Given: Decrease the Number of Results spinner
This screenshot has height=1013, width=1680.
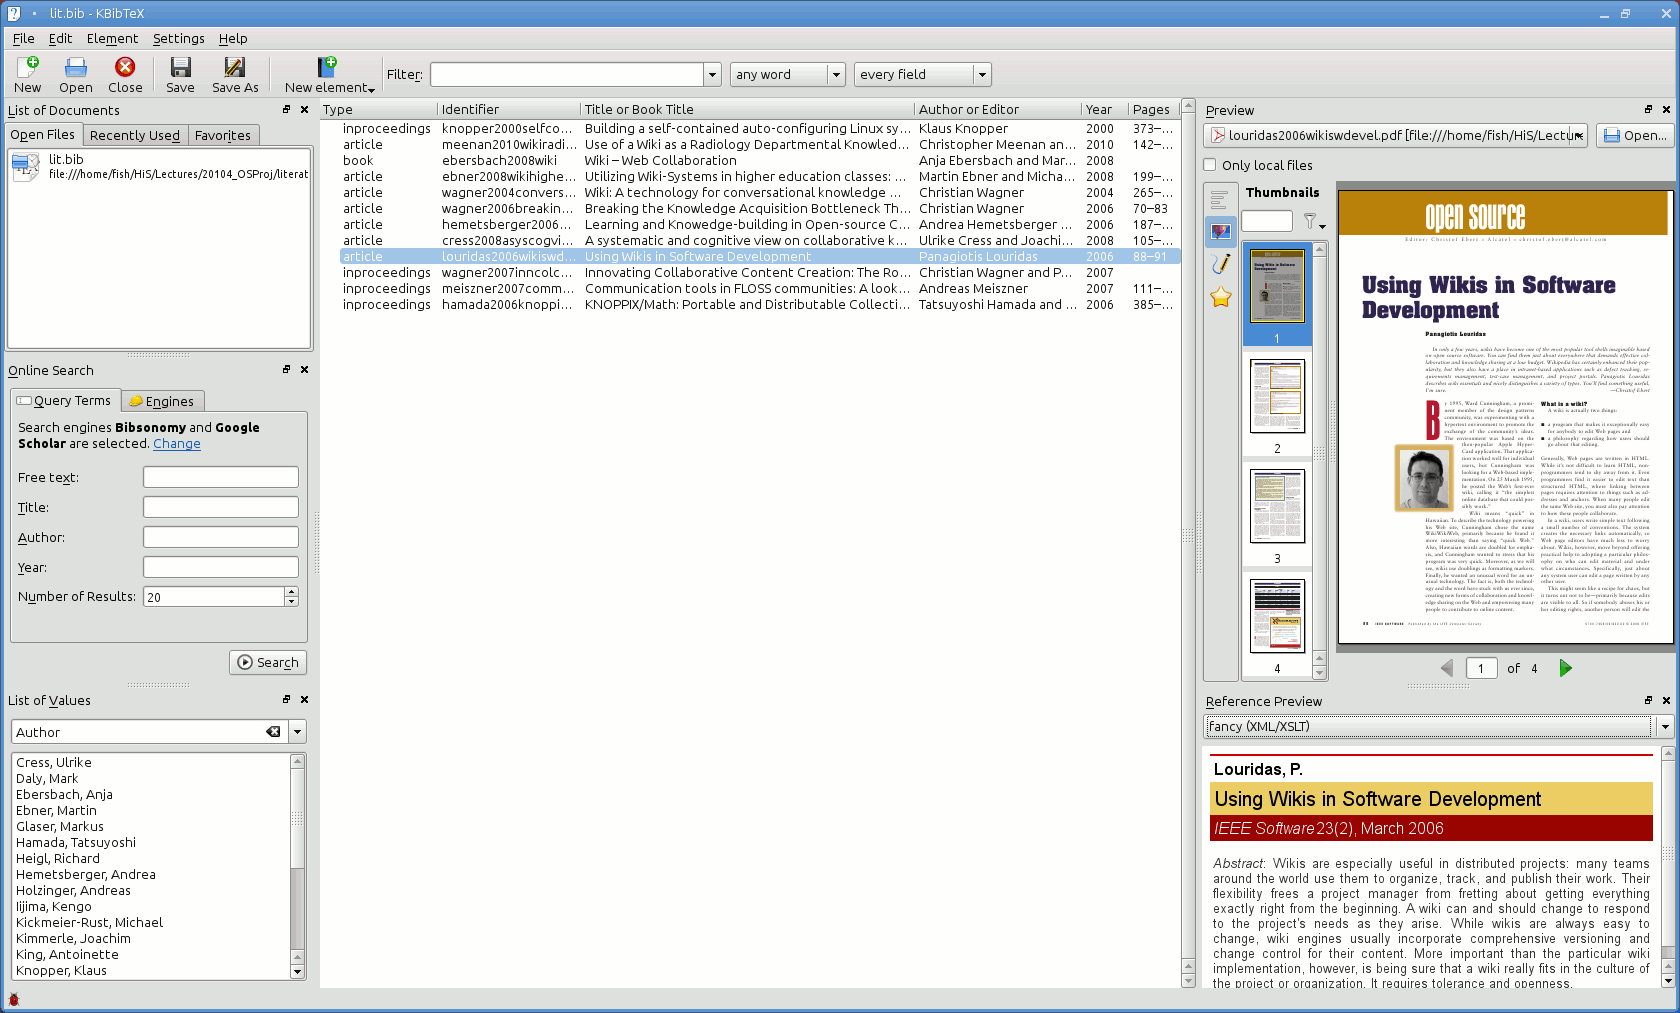Looking at the screenshot, I should coord(291,602).
